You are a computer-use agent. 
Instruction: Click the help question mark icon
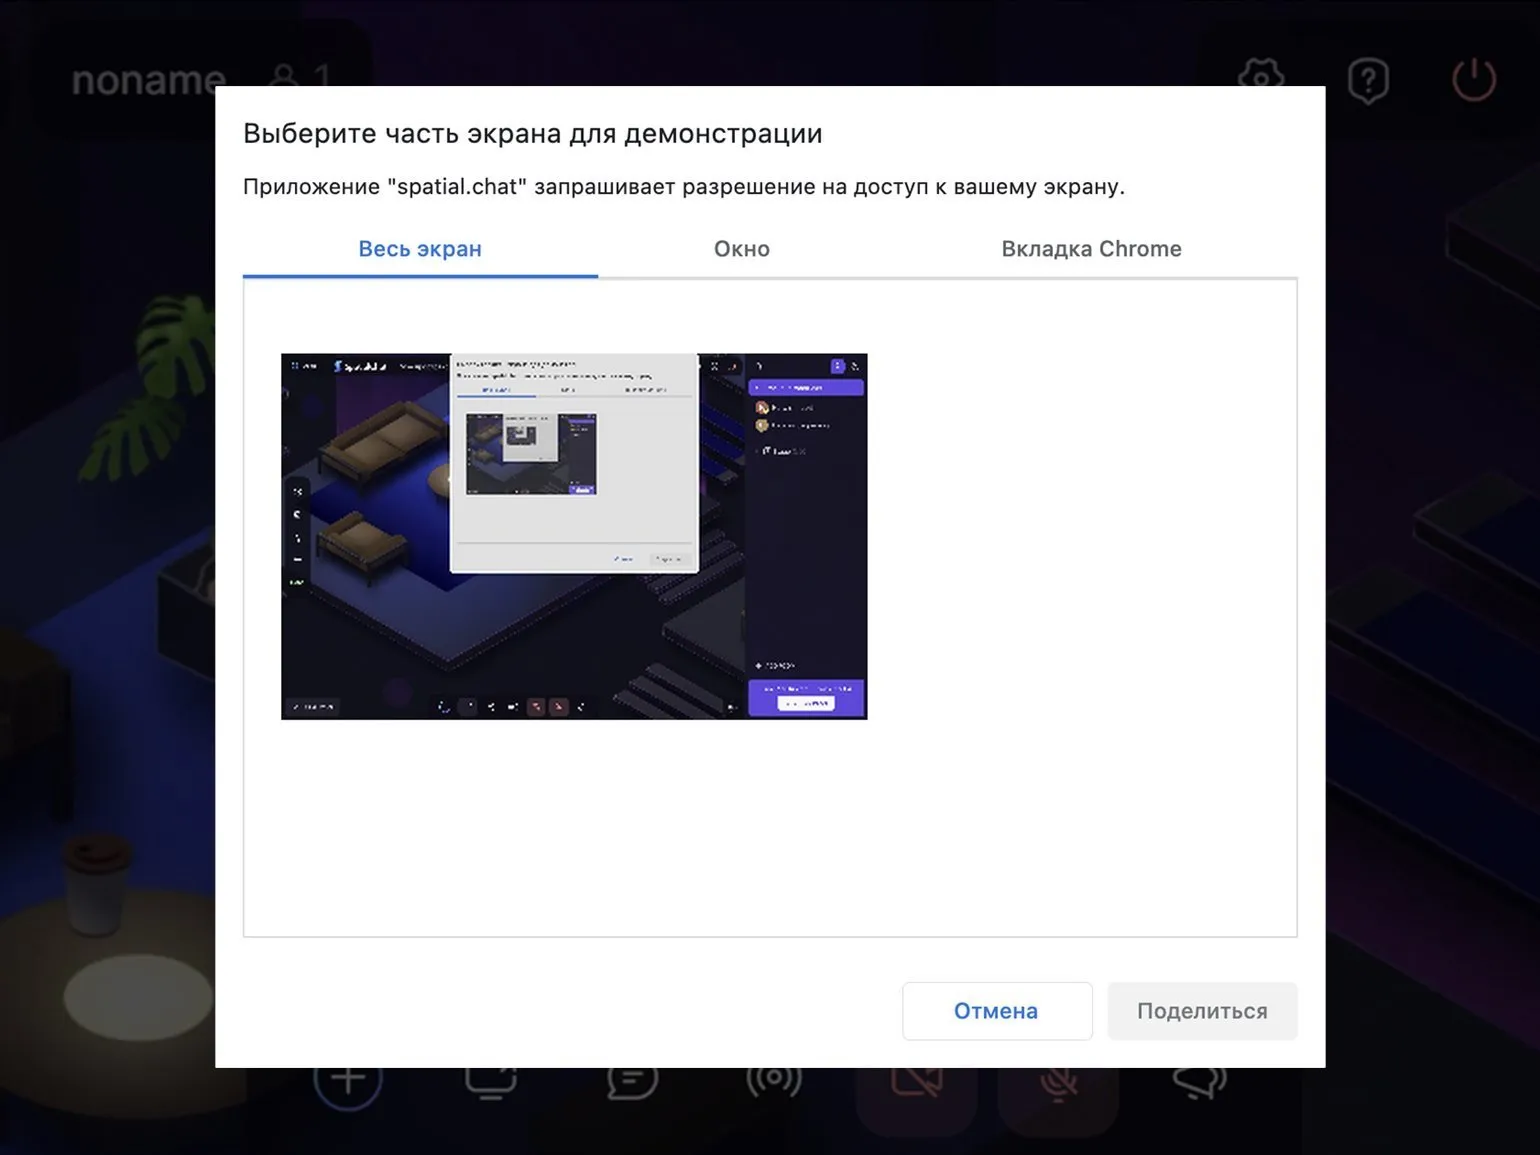[1367, 80]
